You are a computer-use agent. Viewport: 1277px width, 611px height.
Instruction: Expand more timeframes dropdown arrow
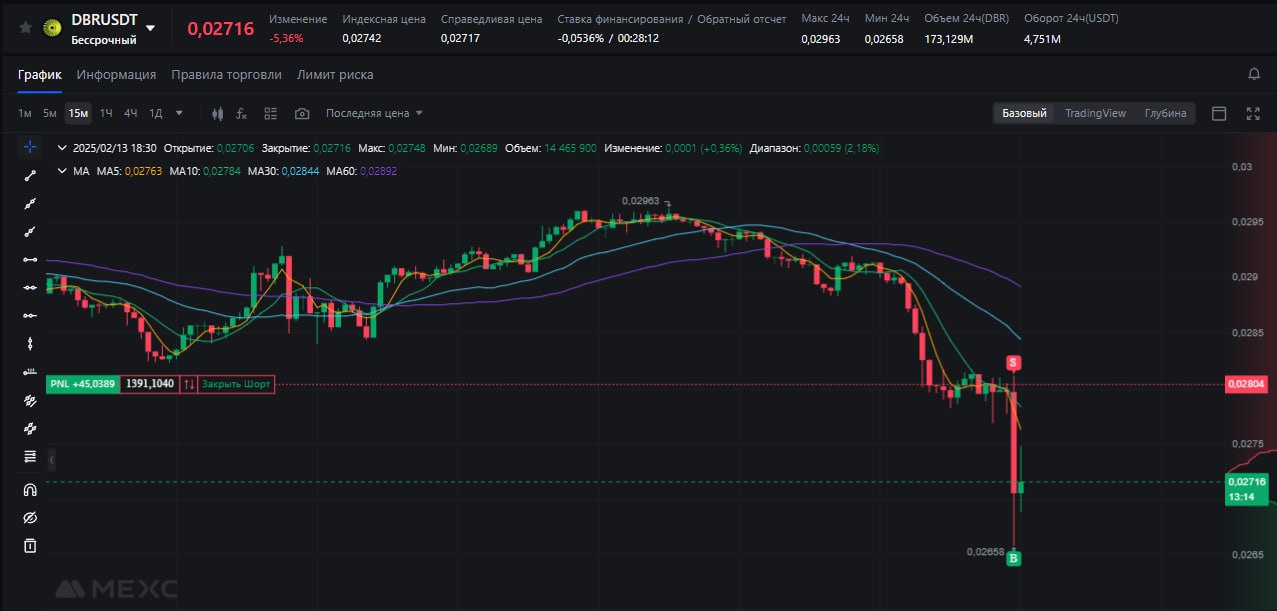point(179,113)
